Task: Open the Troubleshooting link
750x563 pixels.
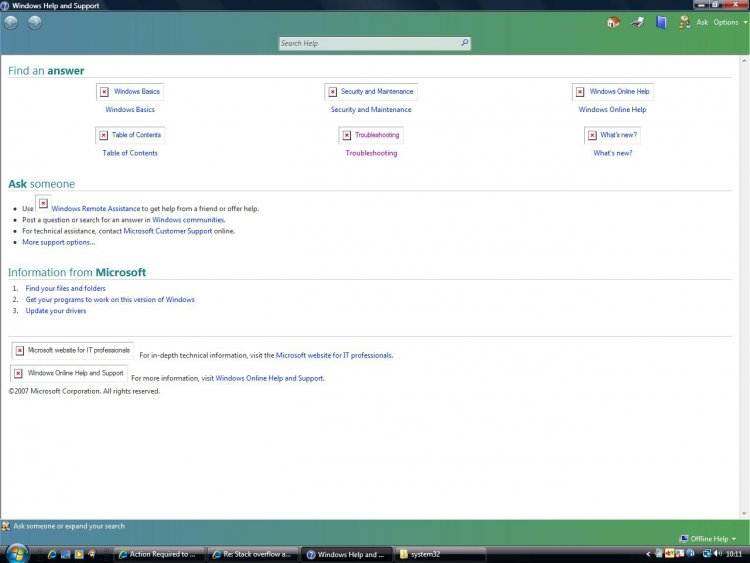Action: click(x=371, y=153)
